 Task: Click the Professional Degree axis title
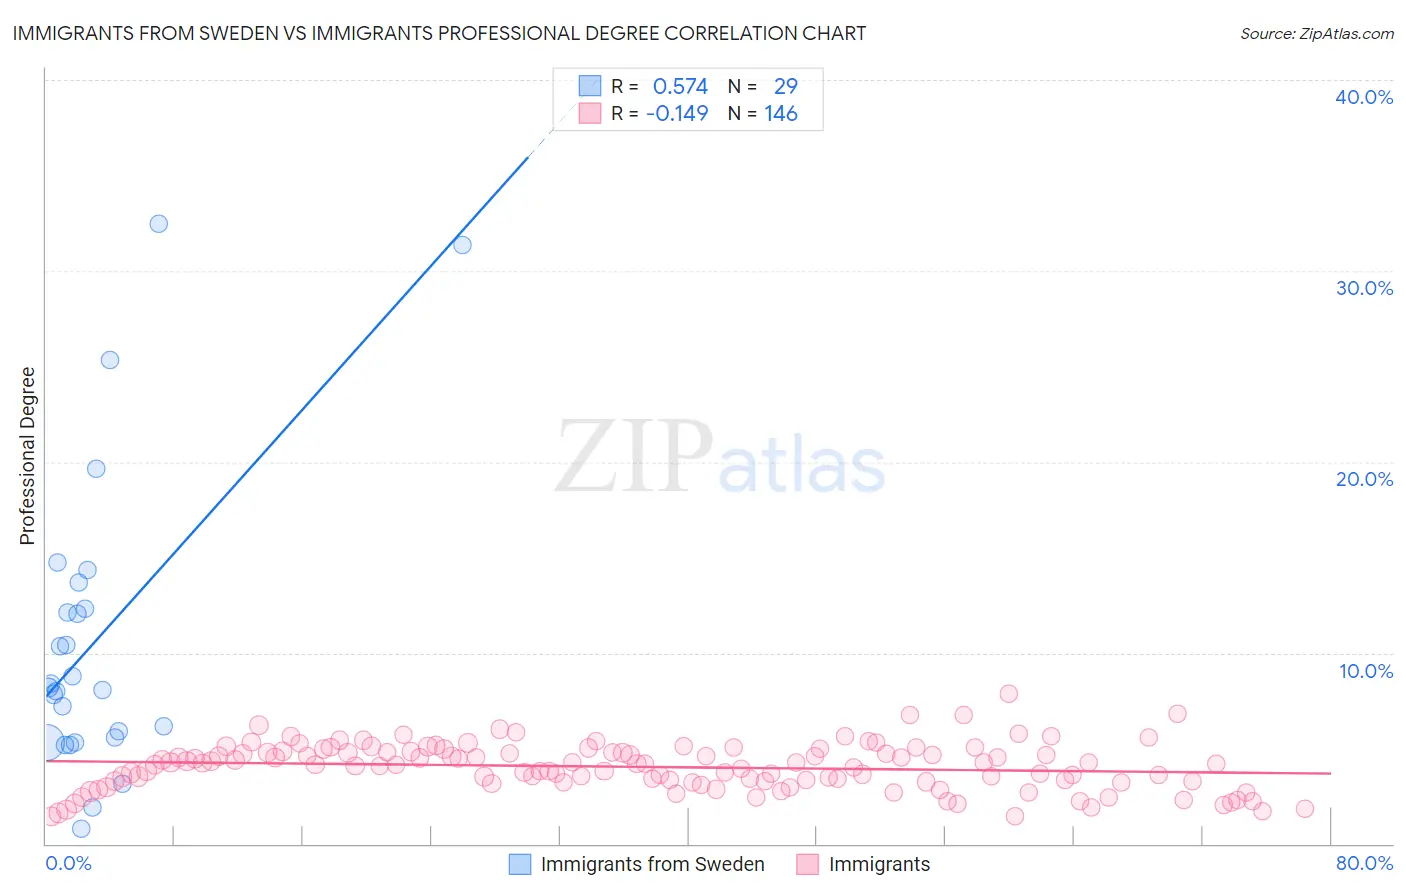(27, 456)
